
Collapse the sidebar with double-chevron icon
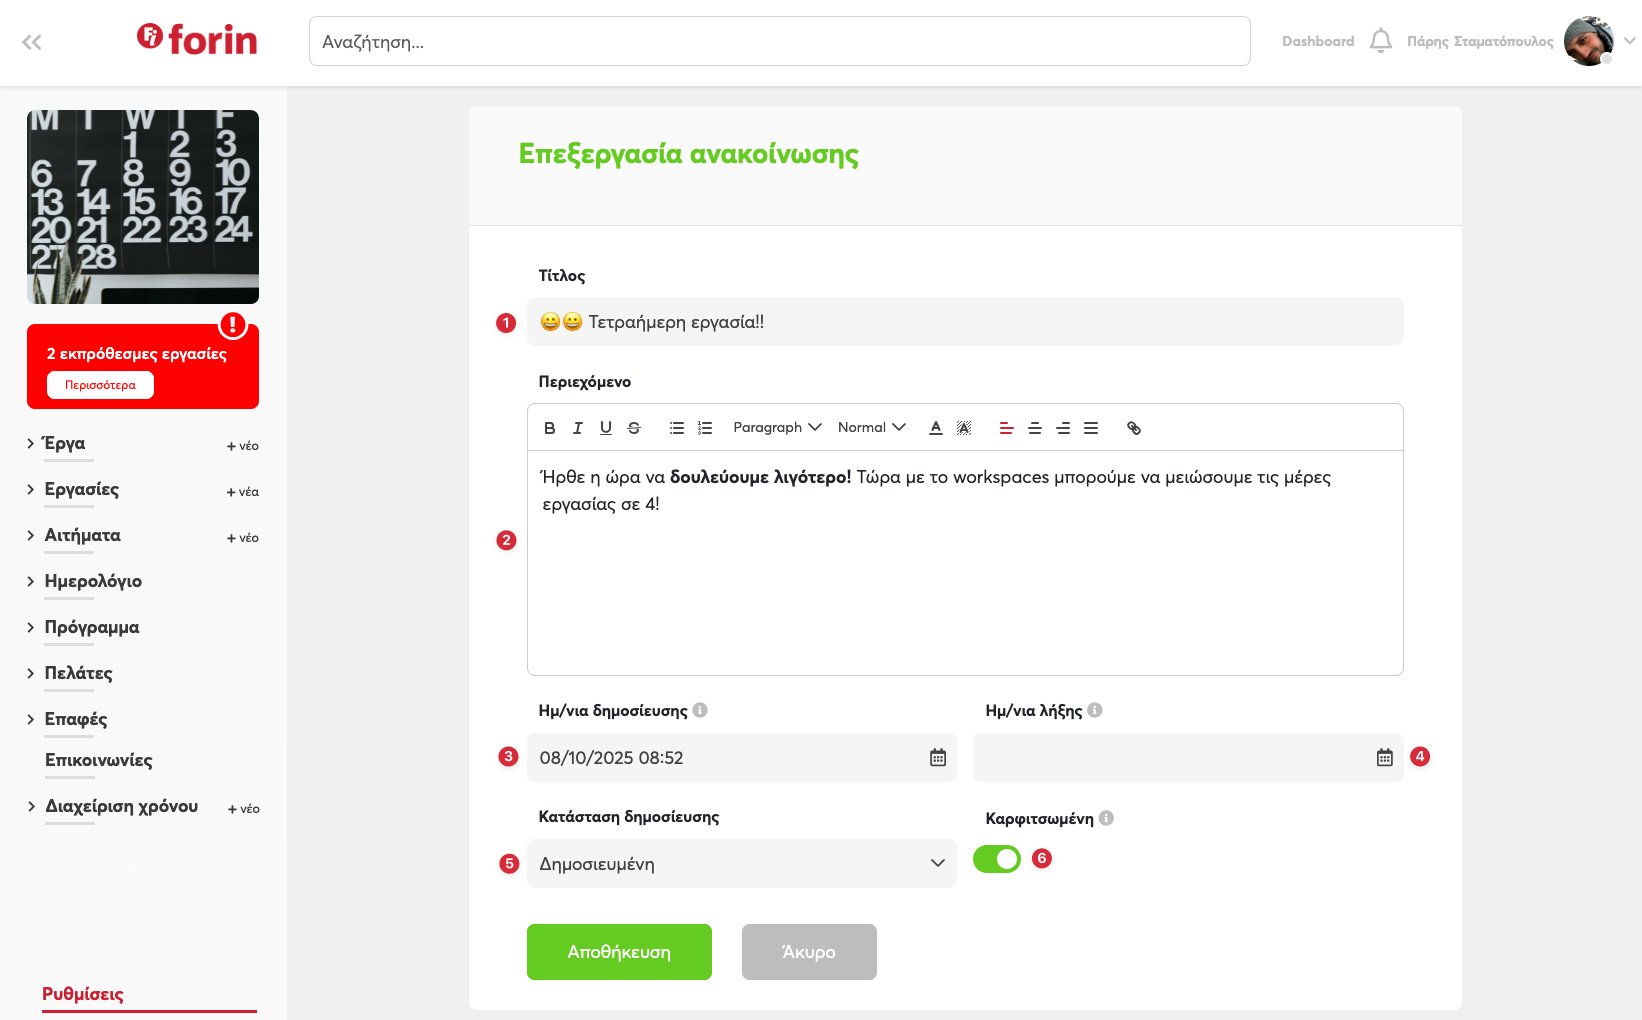[x=32, y=42]
